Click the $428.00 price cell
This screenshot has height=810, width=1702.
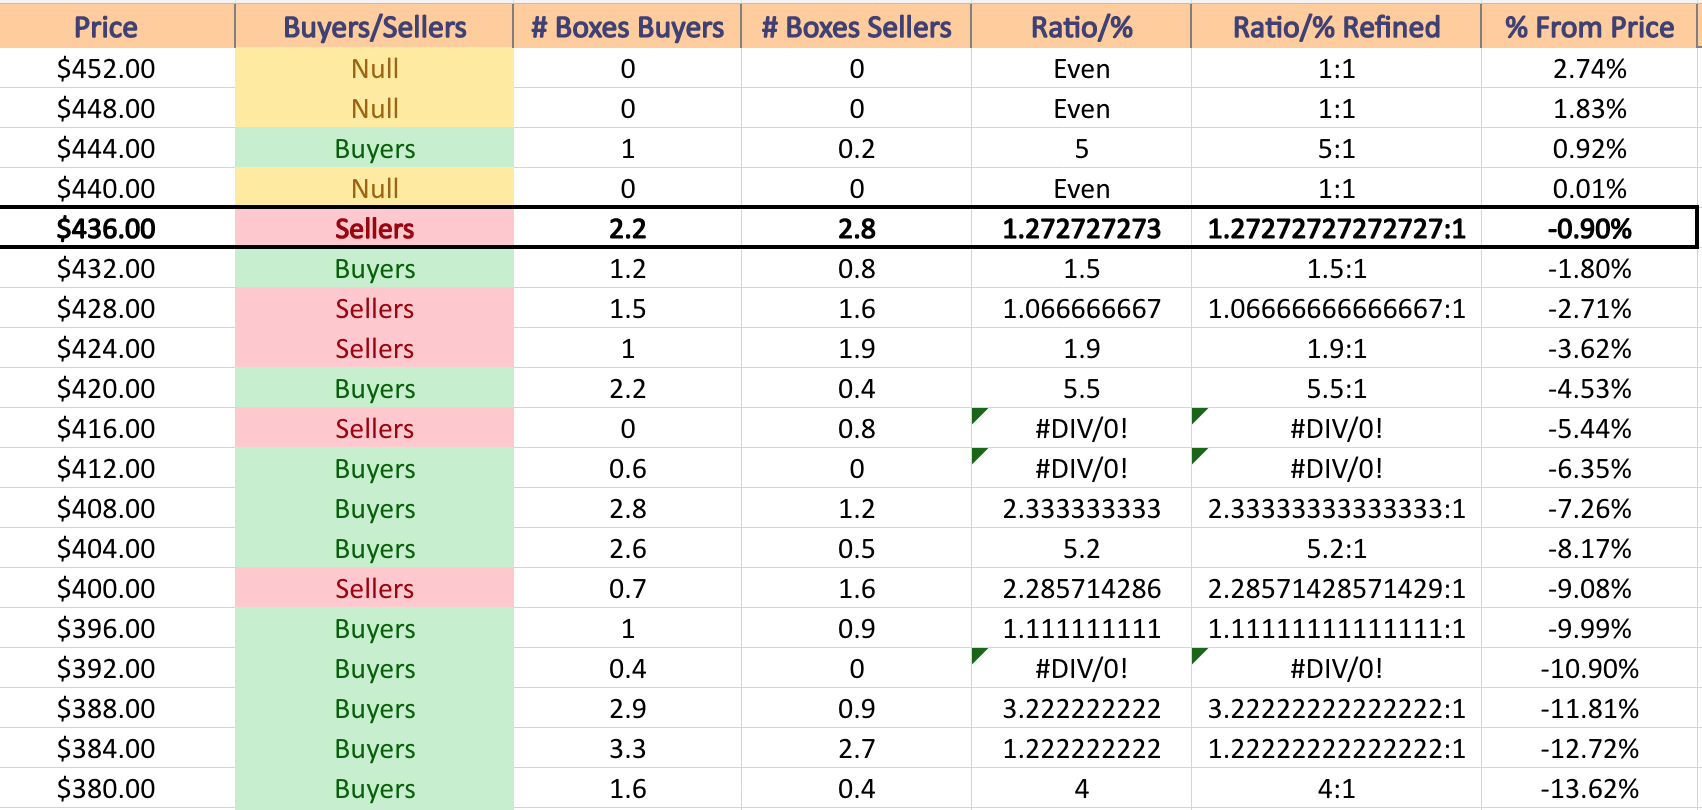tap(117, 309)
